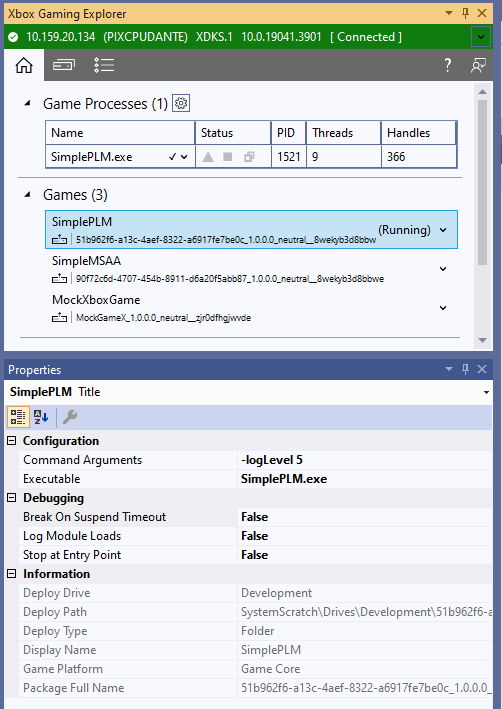Select the MockXboxGame game entry
Viewport: 502px width, 709px height.
pos(251,307)
